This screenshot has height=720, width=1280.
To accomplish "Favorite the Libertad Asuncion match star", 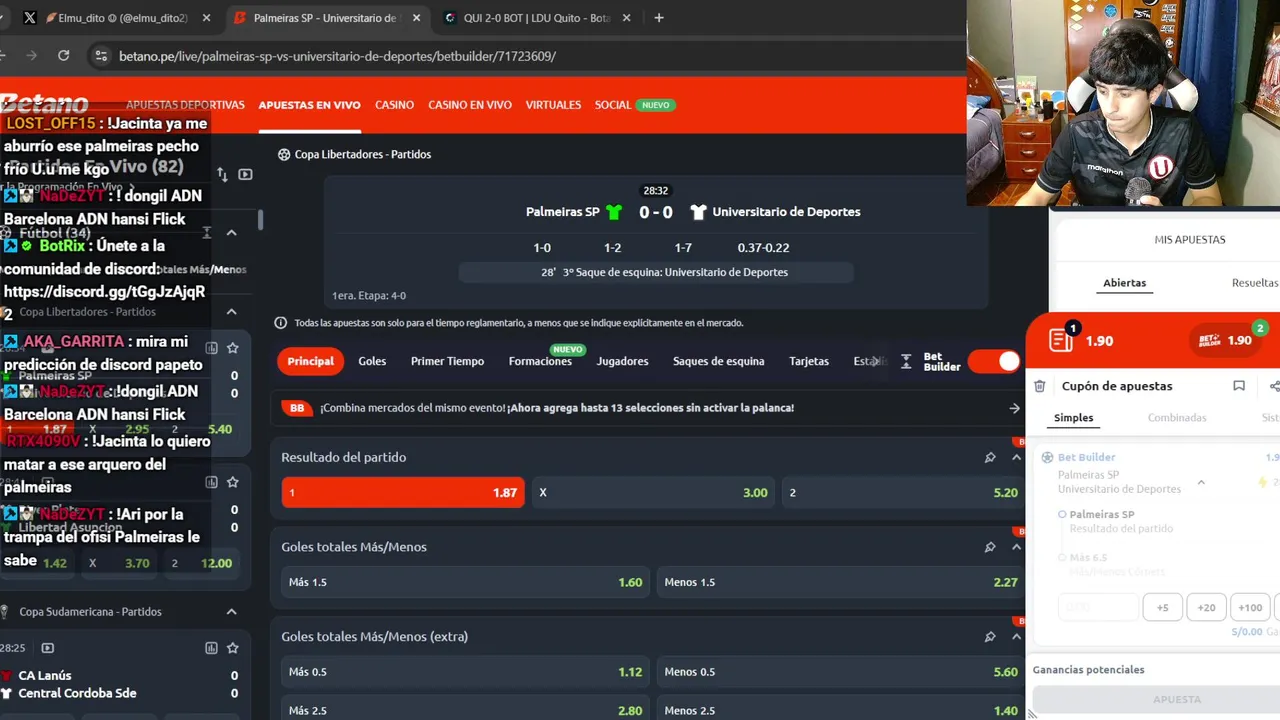I will [x=233, y=482].
